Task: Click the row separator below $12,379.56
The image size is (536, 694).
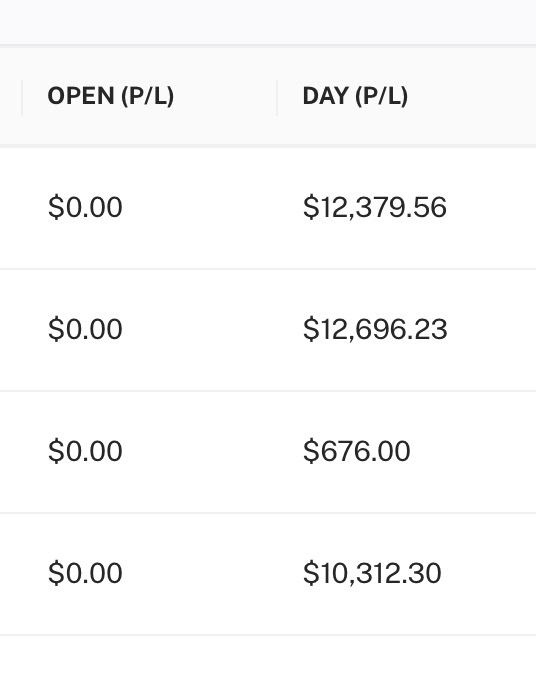Action: click(x=268, y=269)
